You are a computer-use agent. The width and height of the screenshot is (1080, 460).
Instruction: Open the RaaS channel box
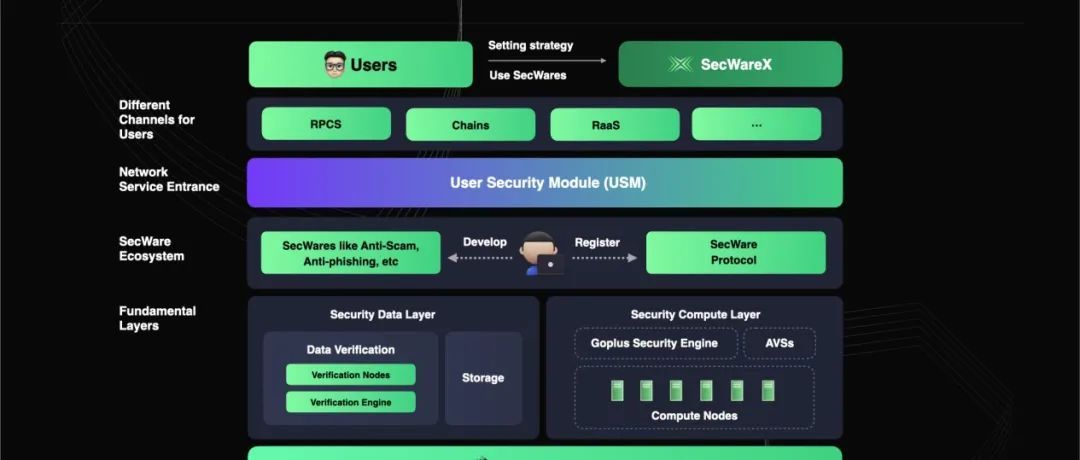pyautogui.click(x=614, y=124)
